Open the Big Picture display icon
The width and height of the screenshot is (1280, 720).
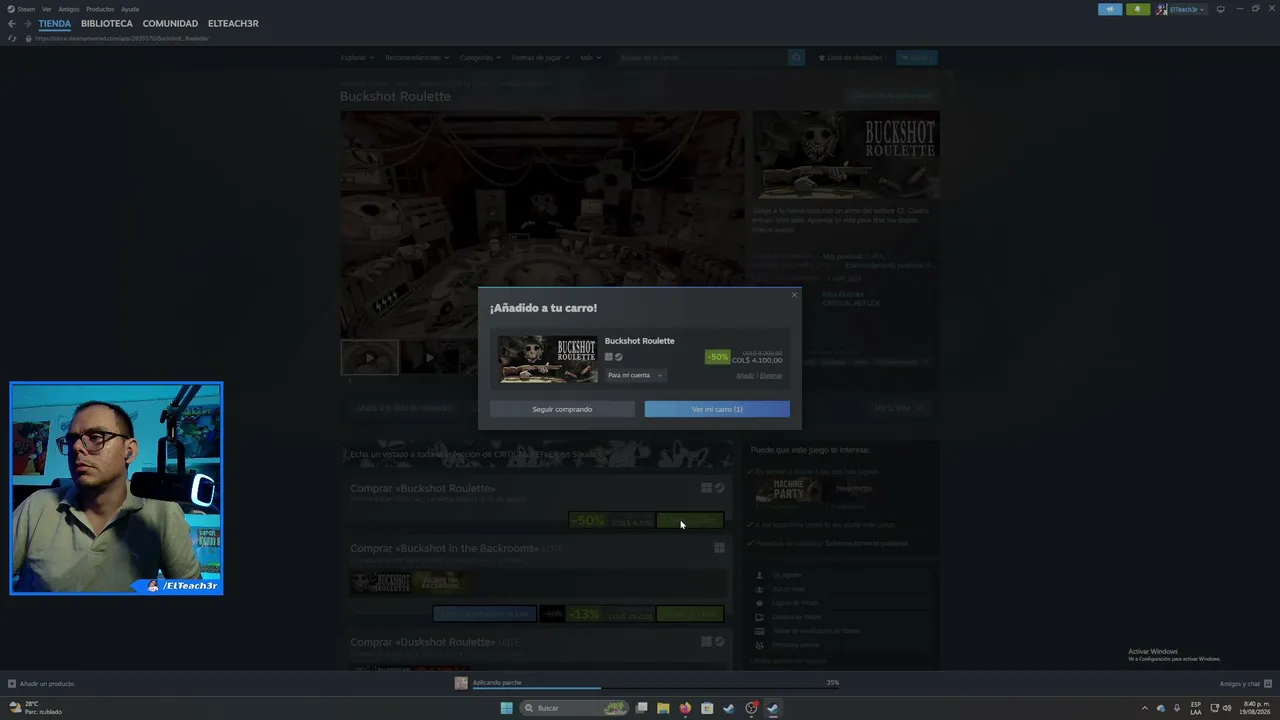1220,9
